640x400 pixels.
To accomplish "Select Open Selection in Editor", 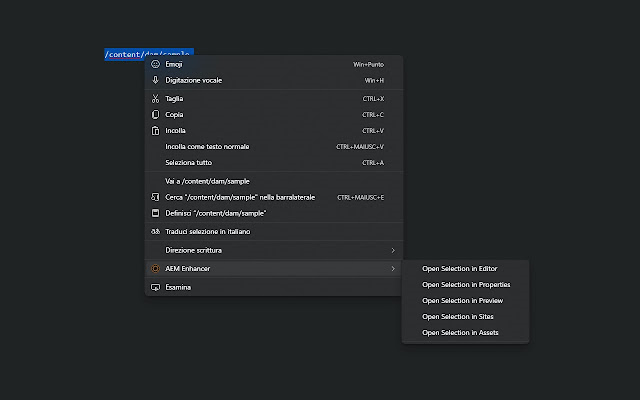I will tap(460, 269).
